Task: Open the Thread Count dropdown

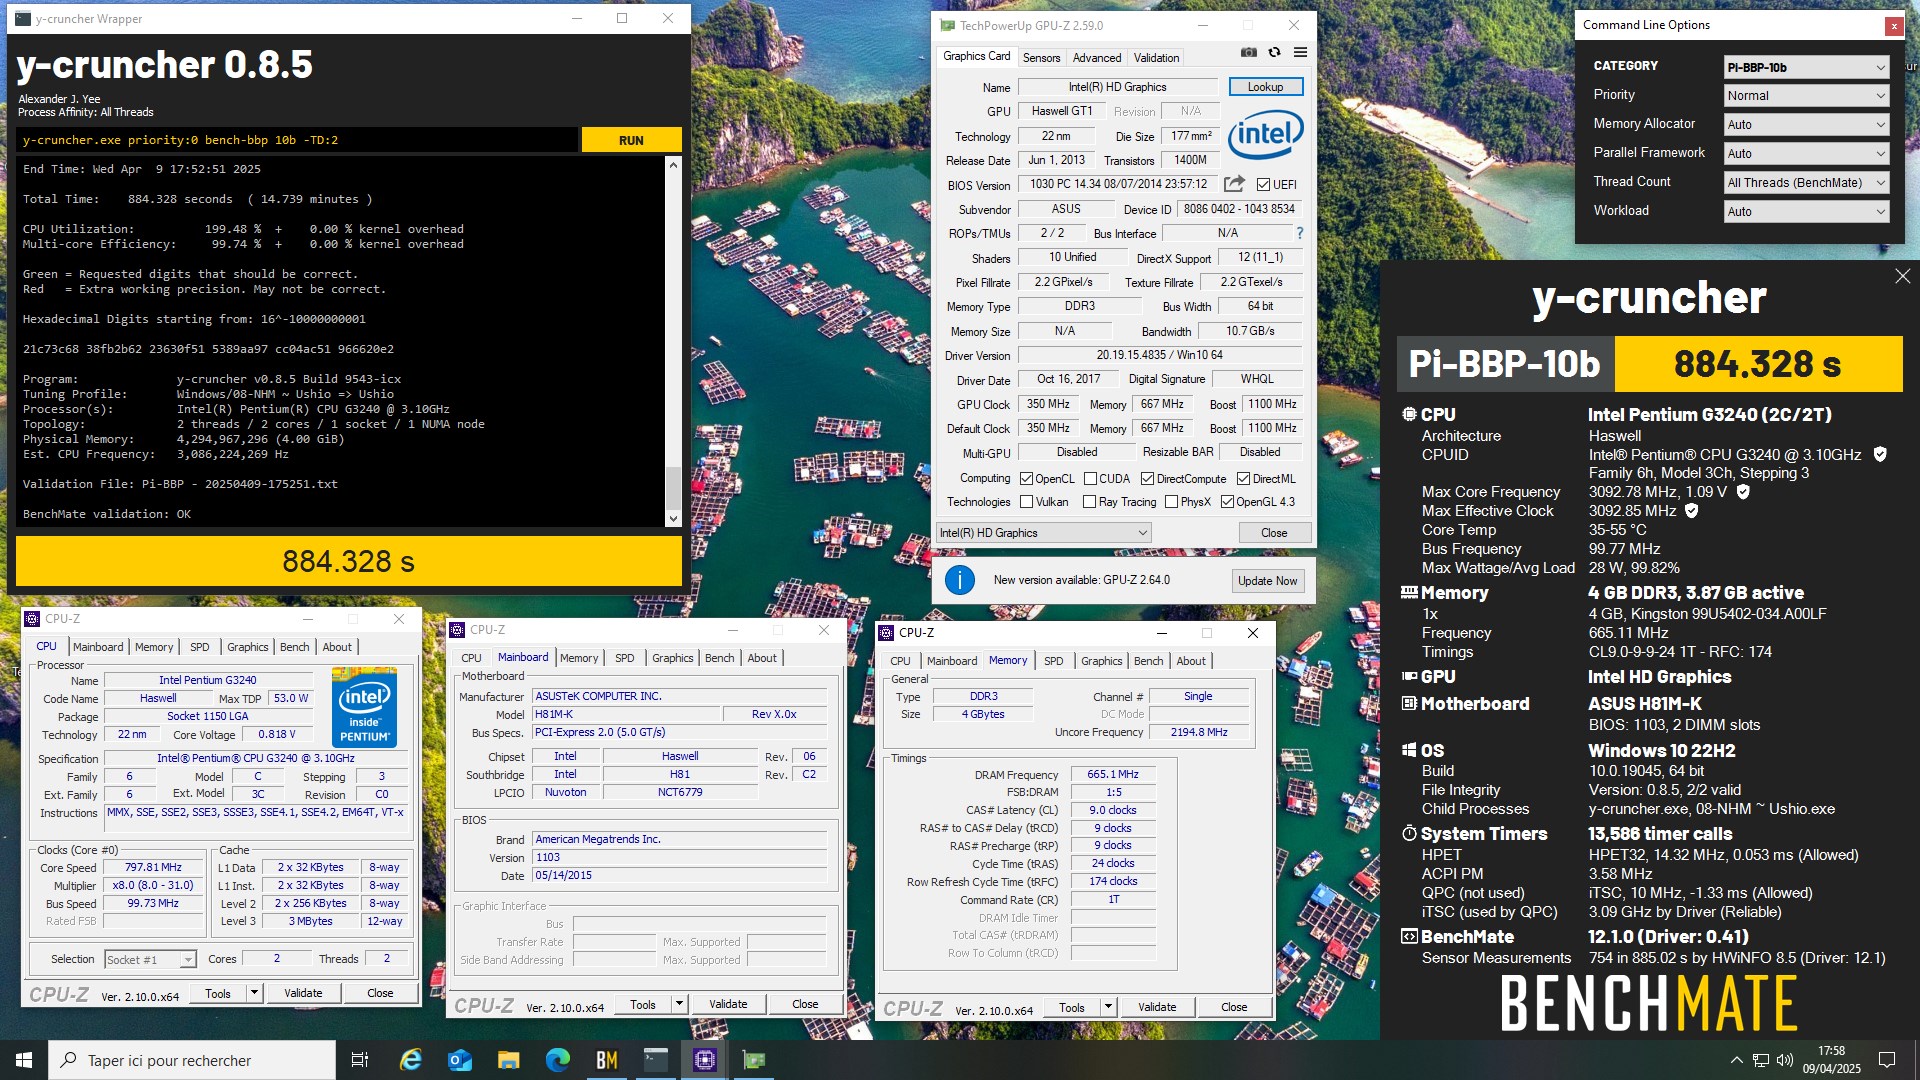Action: tap(1806, 183)
